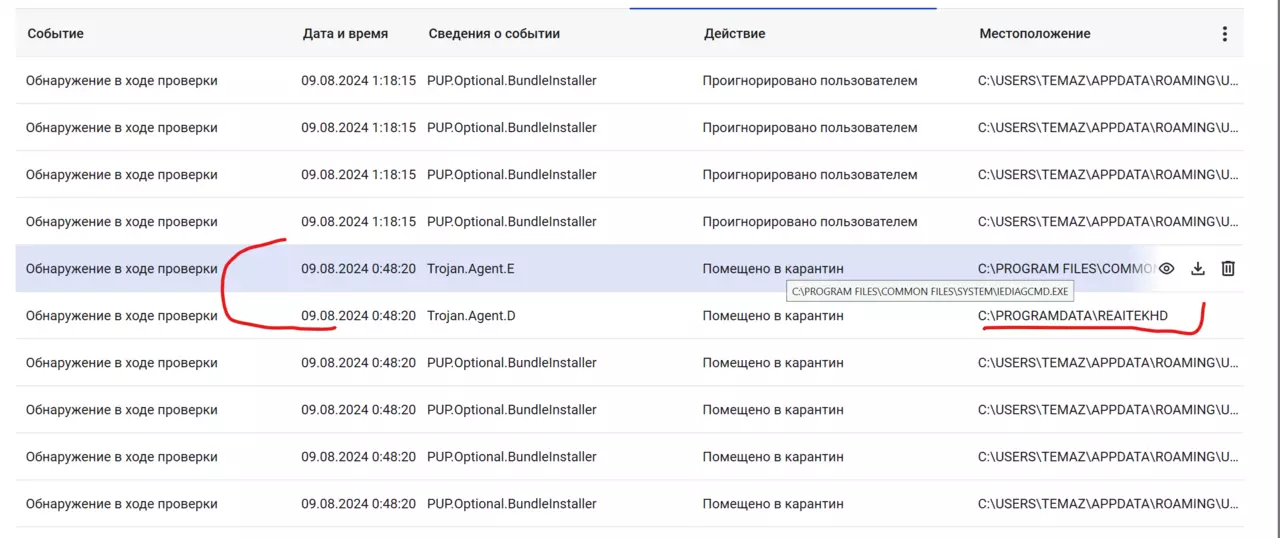Screen dimensions: 1280x538
Task: Click the C:\PROGRAMDATA\REAITEKHD location text
Action: (x=1073, y=316)
